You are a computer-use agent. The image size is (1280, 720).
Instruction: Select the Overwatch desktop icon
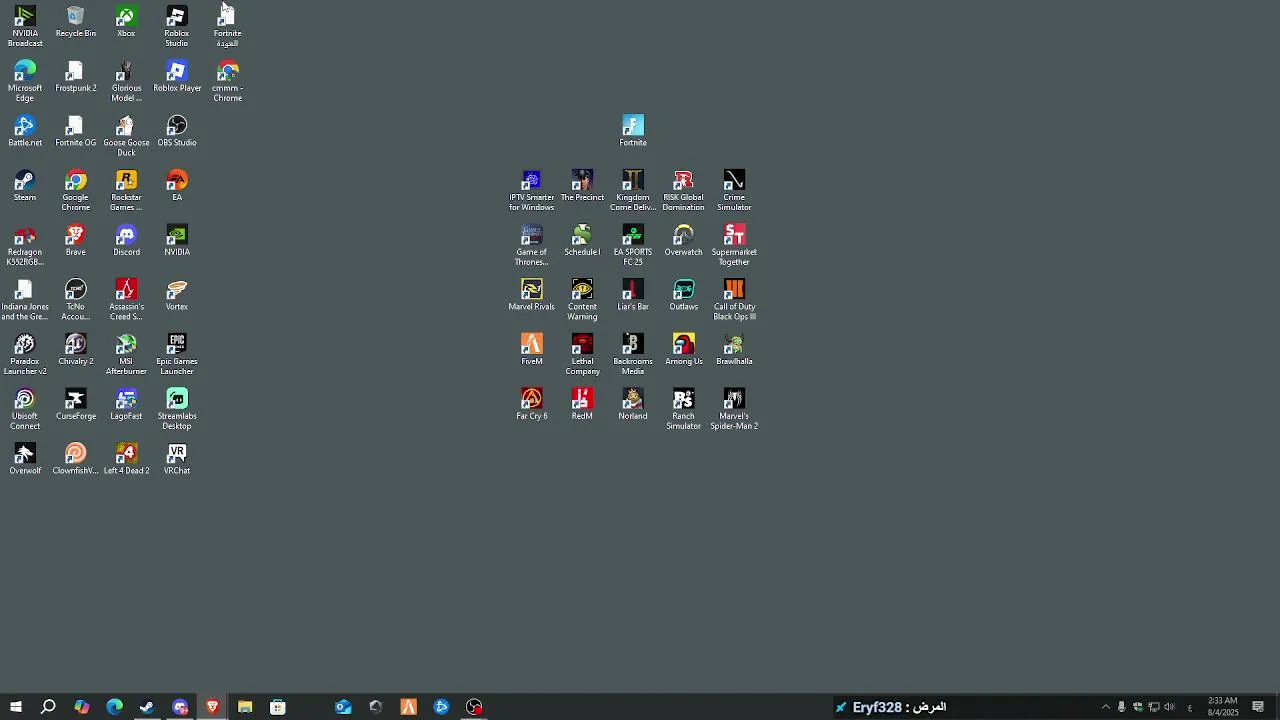[684, 240]
